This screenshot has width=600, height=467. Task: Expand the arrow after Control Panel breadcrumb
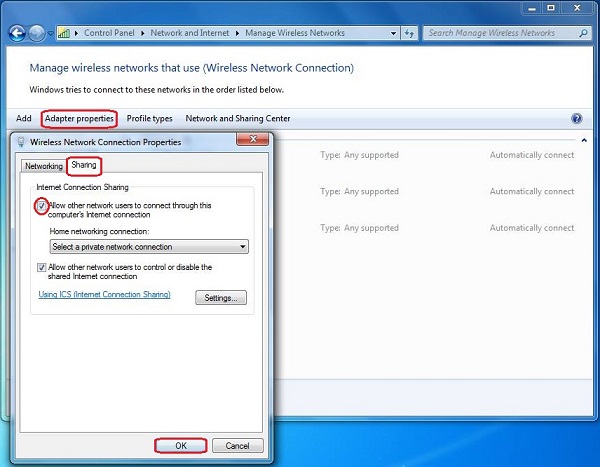143,33
